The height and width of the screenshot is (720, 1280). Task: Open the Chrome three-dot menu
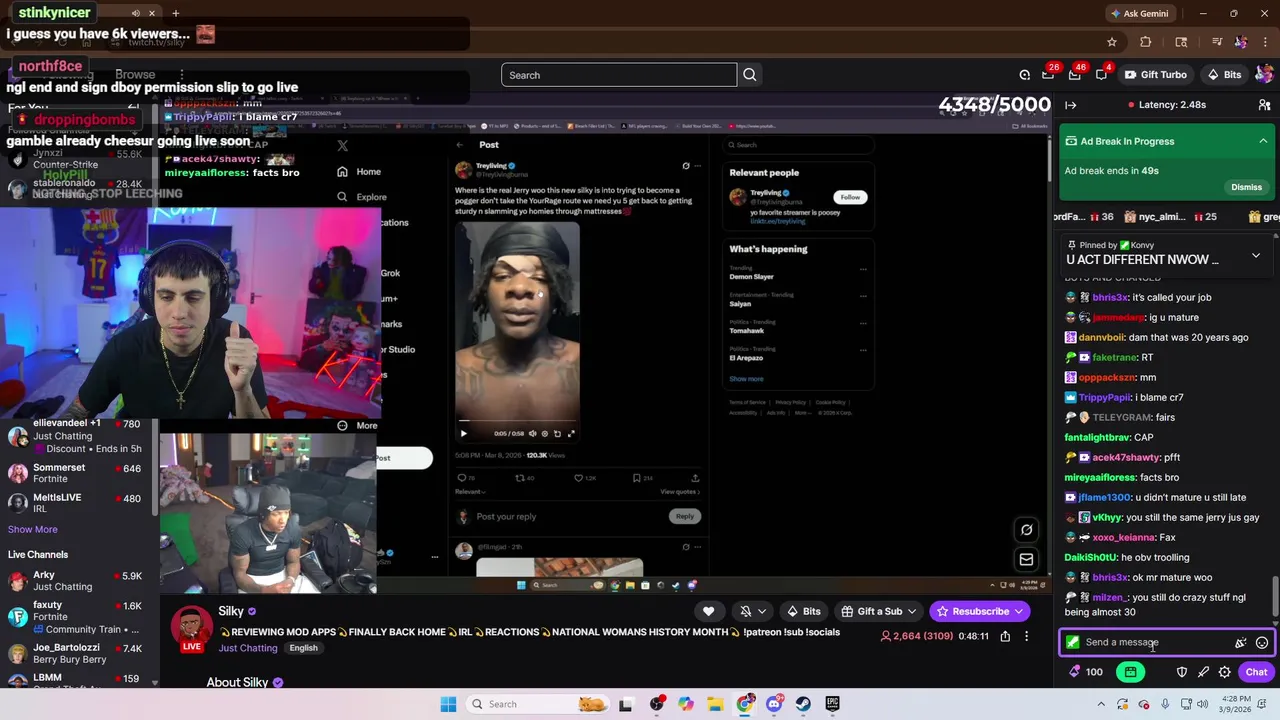[x=1265, y=42]
